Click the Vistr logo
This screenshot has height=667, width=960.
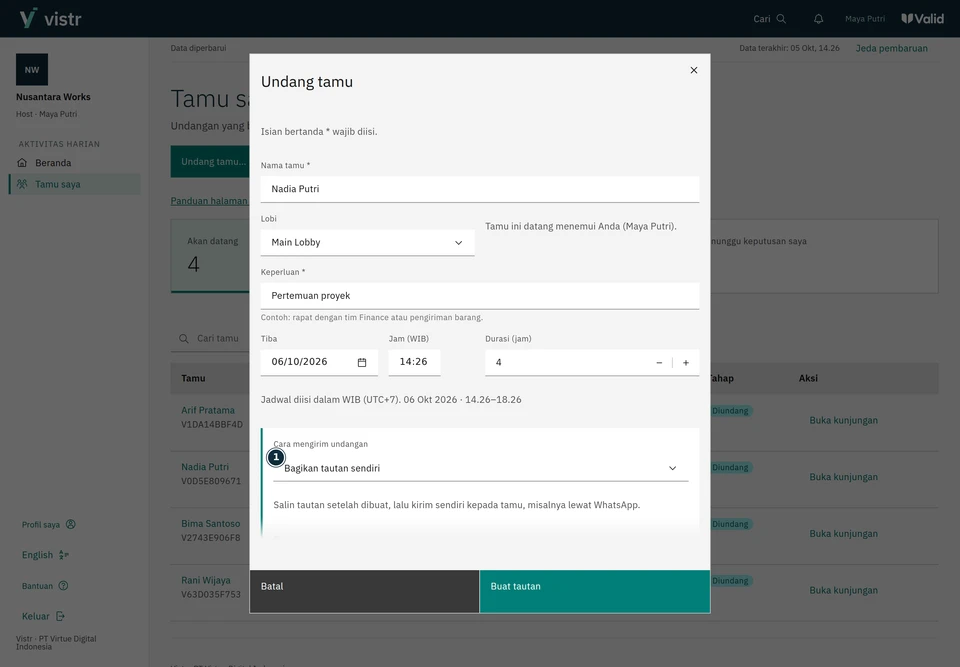(x=50, y=18)
